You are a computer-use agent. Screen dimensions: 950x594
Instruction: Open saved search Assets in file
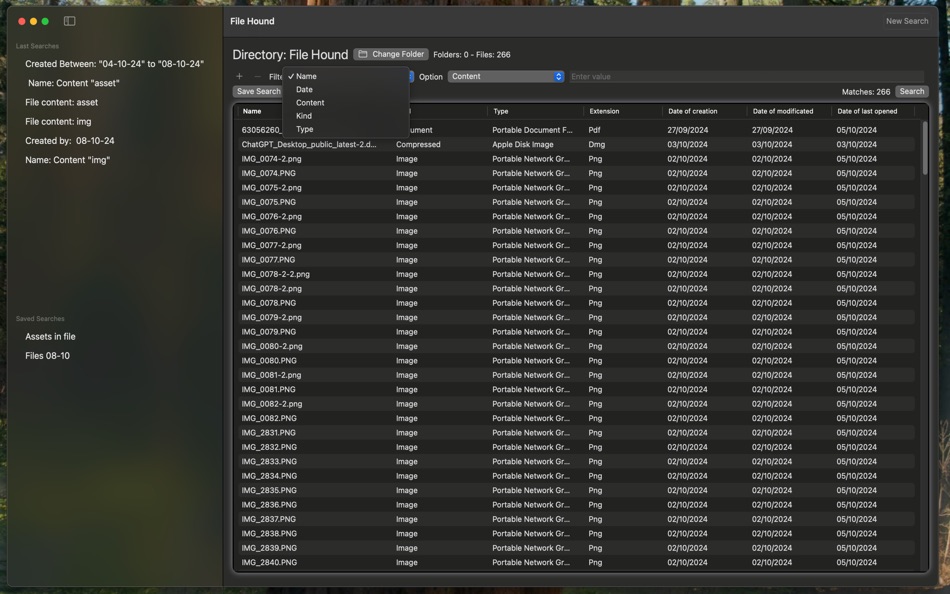point(50,336)
